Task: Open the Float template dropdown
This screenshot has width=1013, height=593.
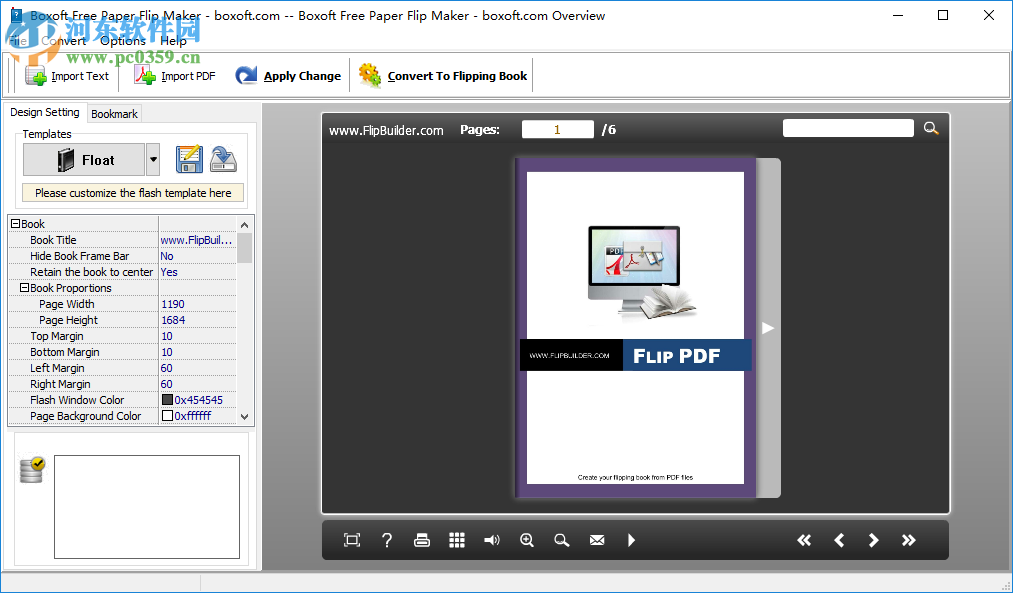Action: click(x=153, y=159)
